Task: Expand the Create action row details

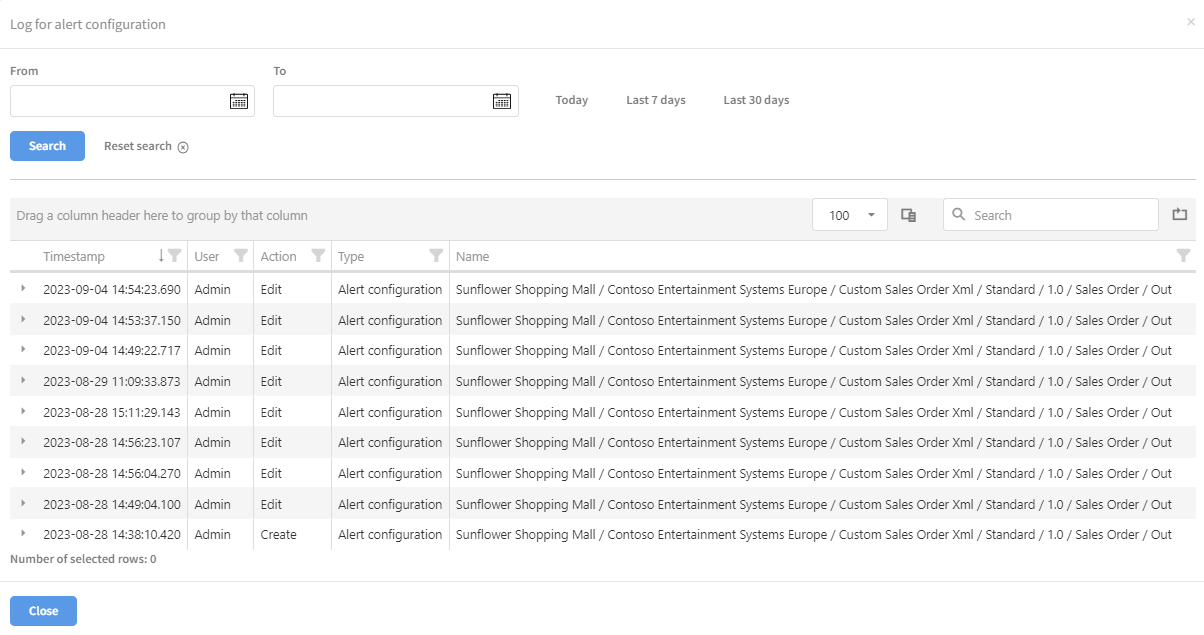Action: [x=23, y=534]
